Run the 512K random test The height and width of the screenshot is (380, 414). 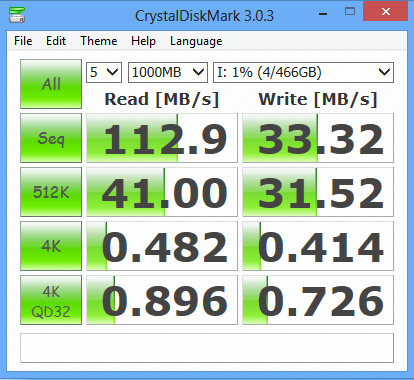pyautogui.click(x=51, y=192)
